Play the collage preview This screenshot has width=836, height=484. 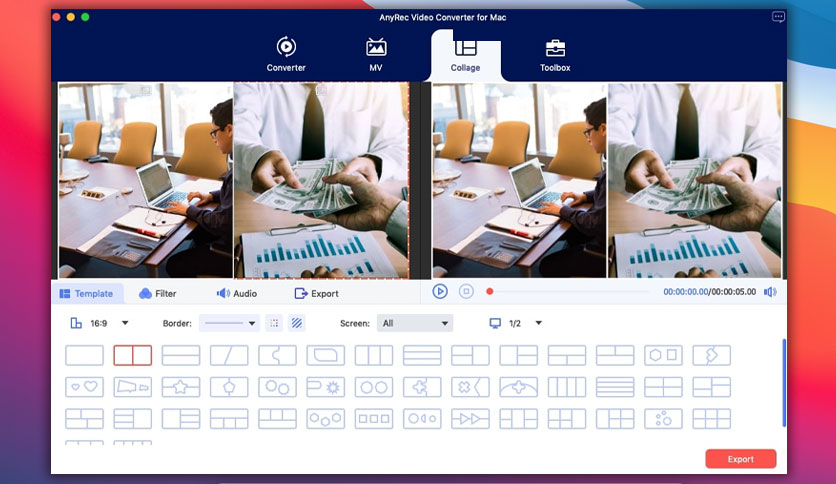tap(440, 292)
